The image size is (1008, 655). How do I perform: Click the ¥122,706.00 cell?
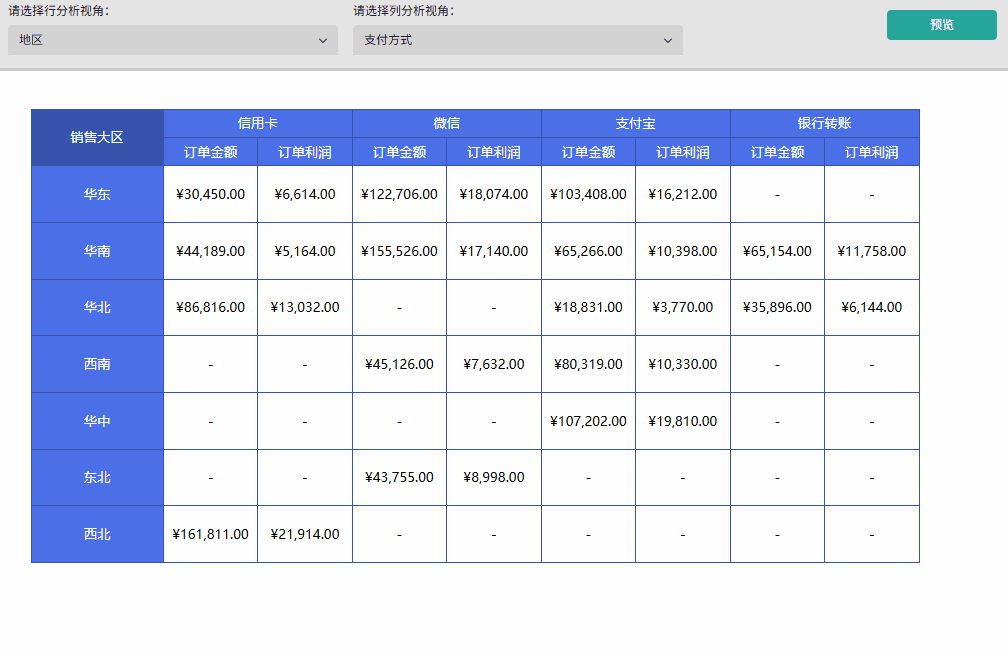pyautogui.click(x=399, y=194)
